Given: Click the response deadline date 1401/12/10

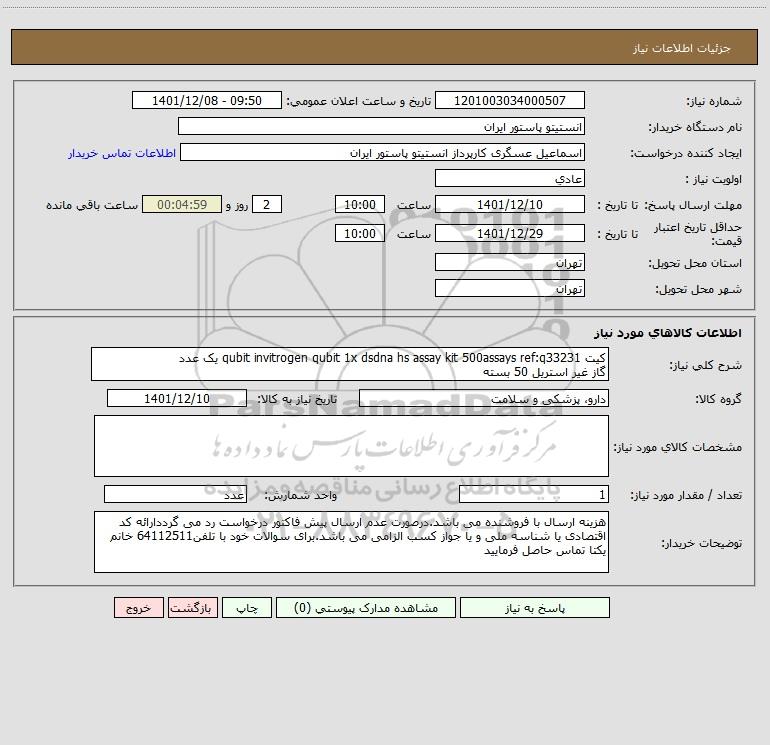Looking at the screenshot, I should [510, 204].
